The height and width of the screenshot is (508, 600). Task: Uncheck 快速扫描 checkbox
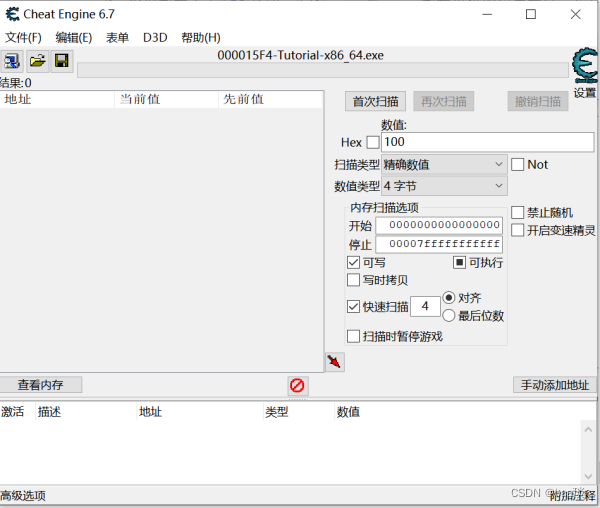coord(353,306)
